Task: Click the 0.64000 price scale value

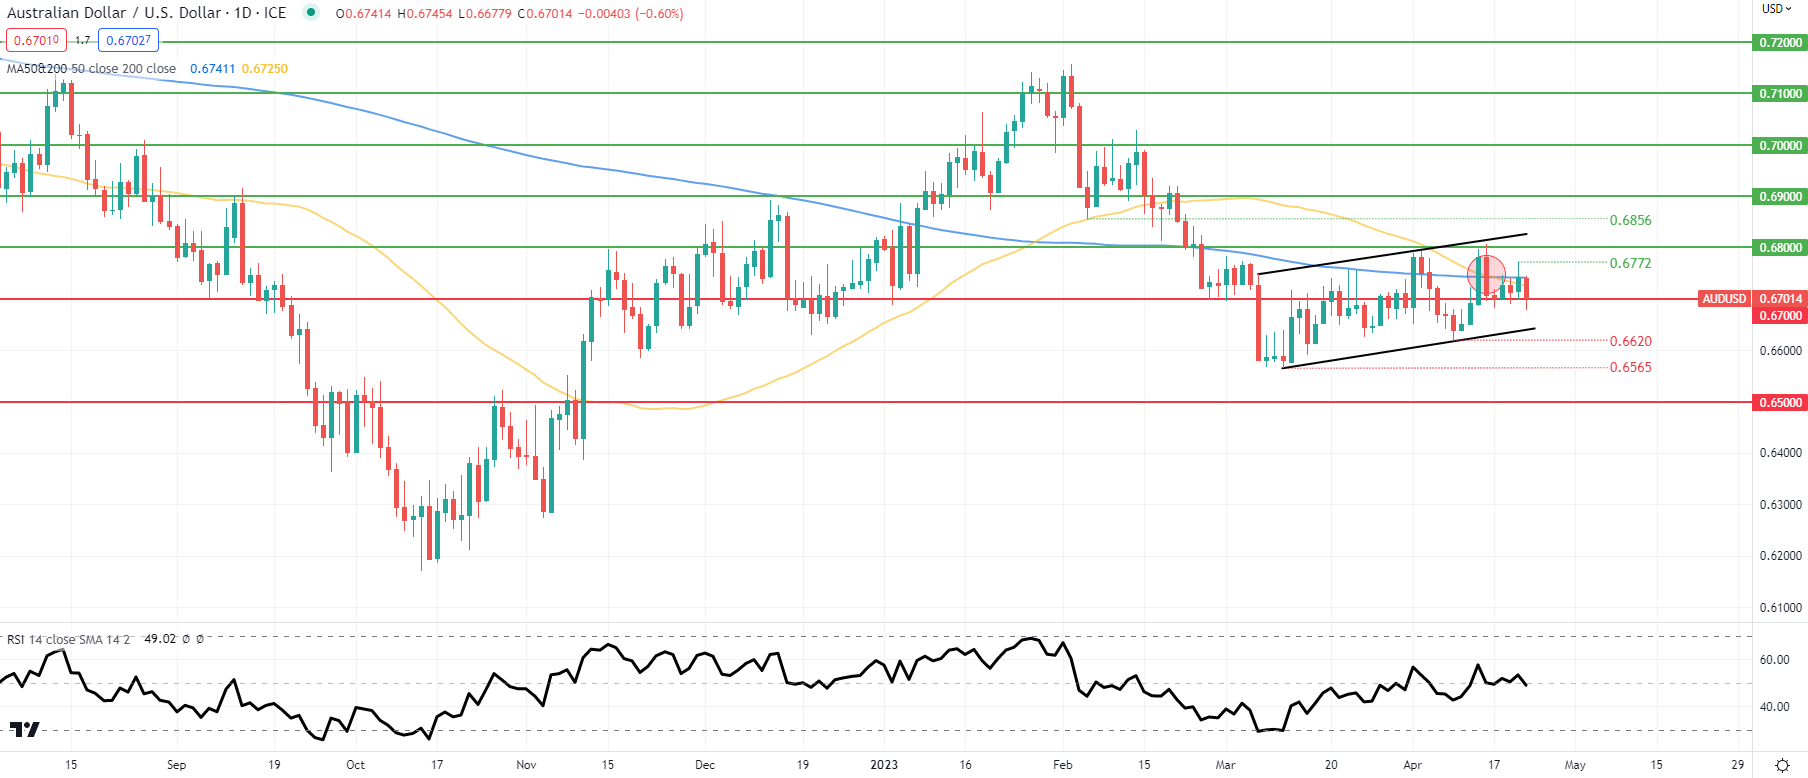Action: coord(1780,453)
